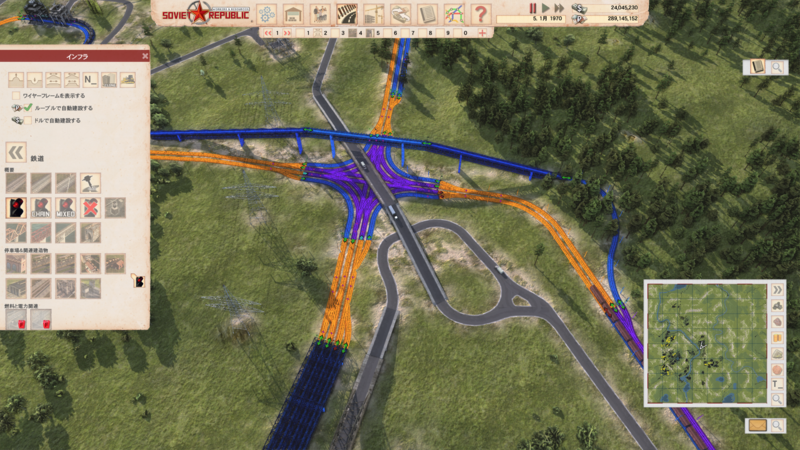Set game to fast-forward speed
The image size is (800, 450).
(560, 7)
